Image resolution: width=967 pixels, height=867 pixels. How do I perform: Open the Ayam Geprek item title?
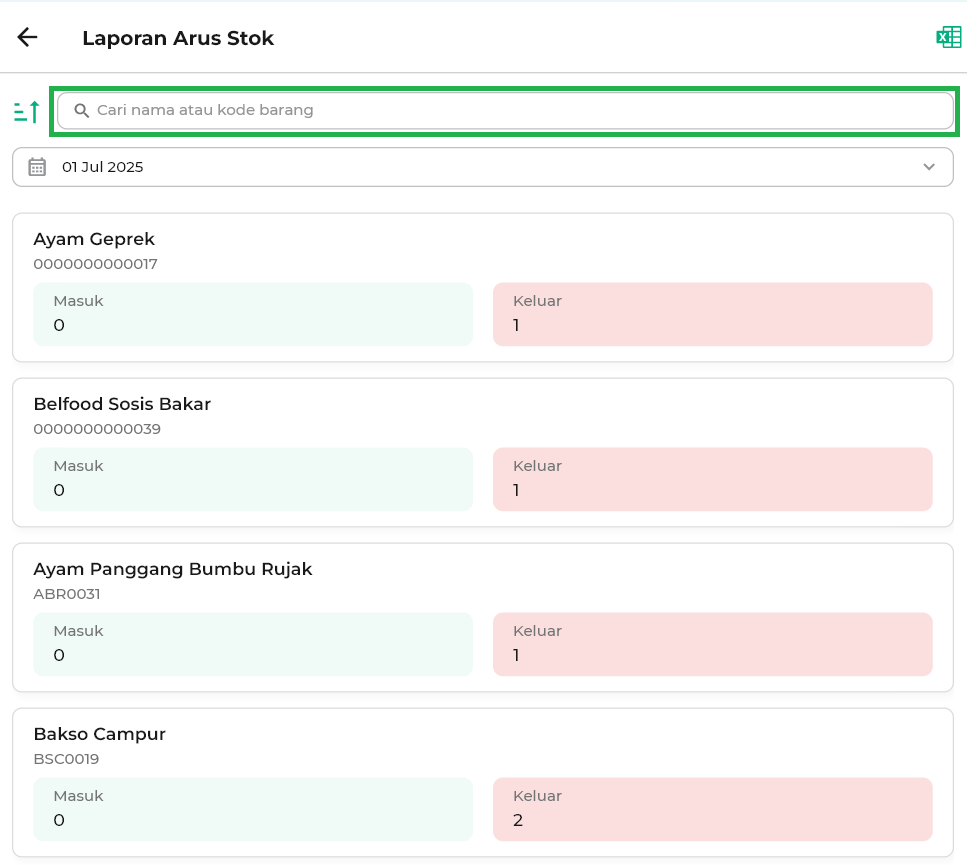pos(94,239)
